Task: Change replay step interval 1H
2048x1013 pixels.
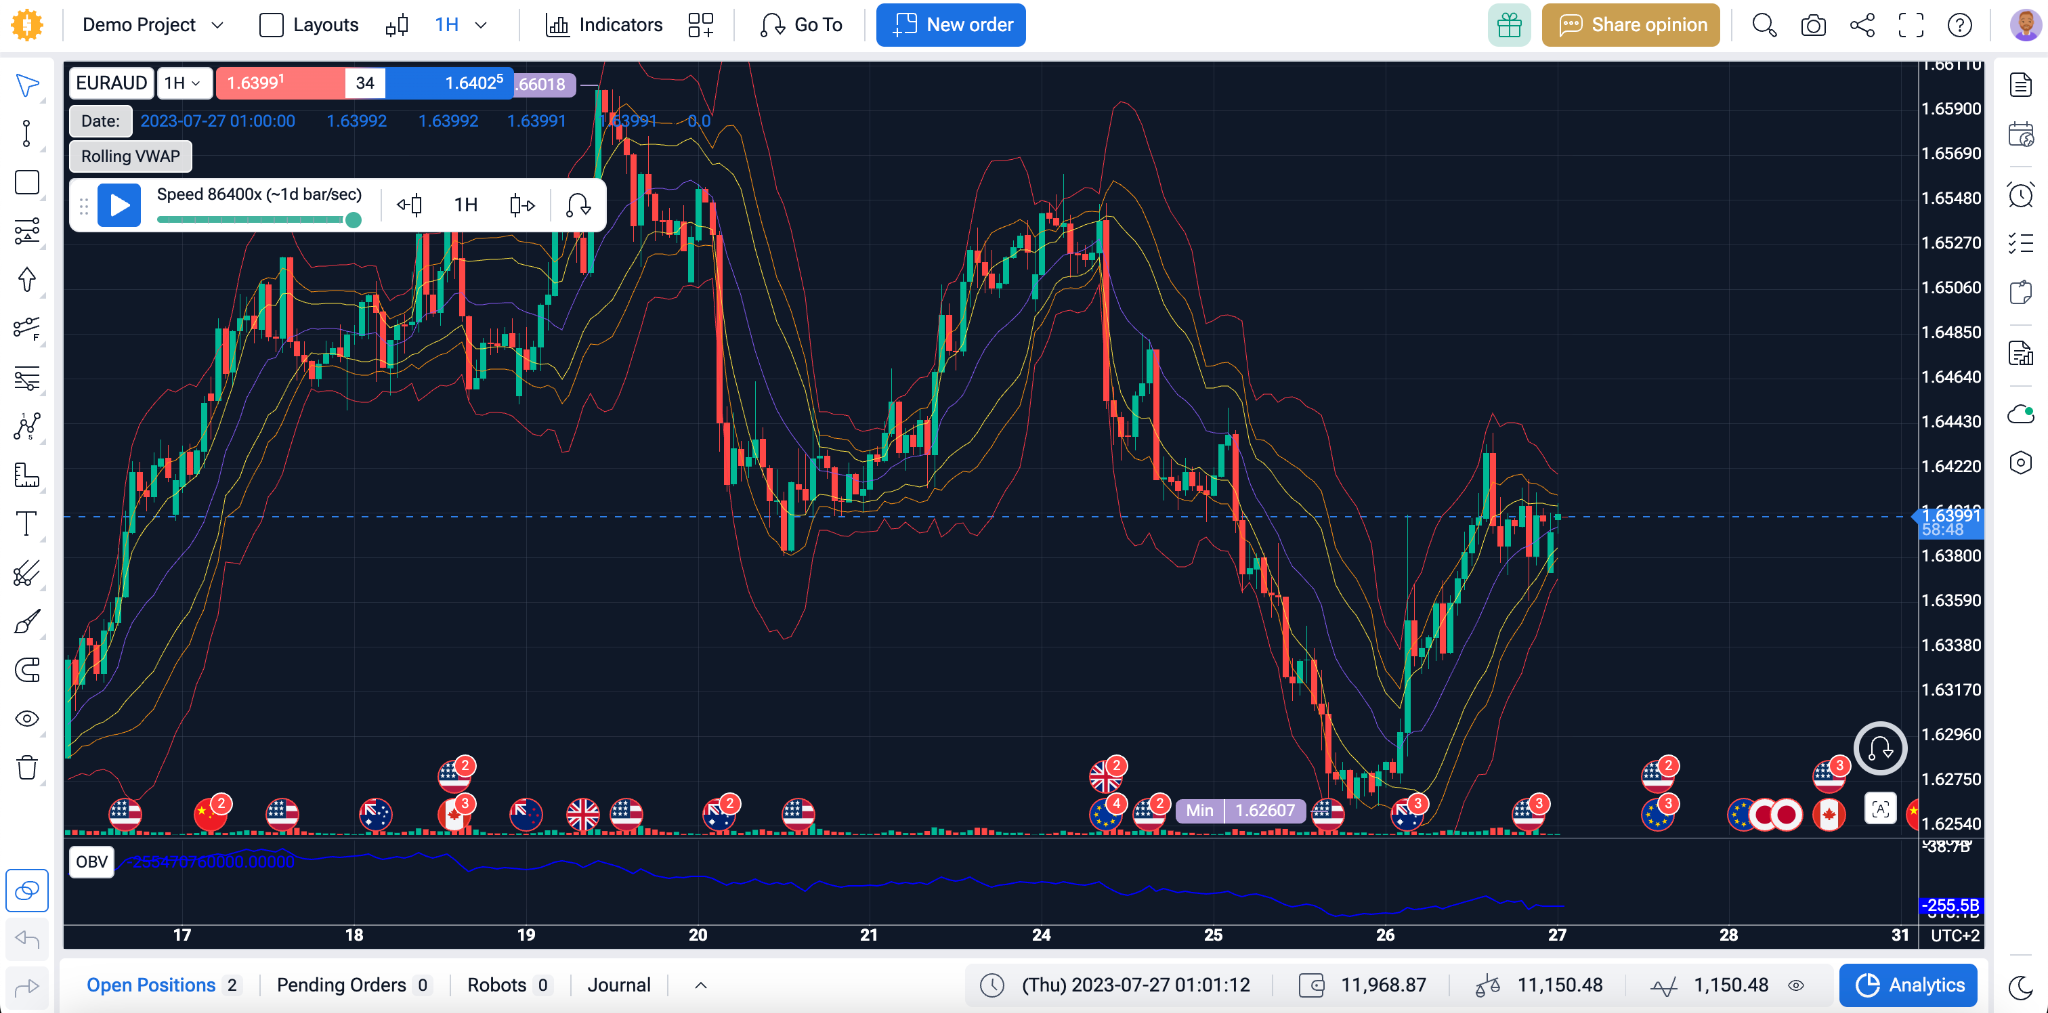Action: (x=466, y=205)
